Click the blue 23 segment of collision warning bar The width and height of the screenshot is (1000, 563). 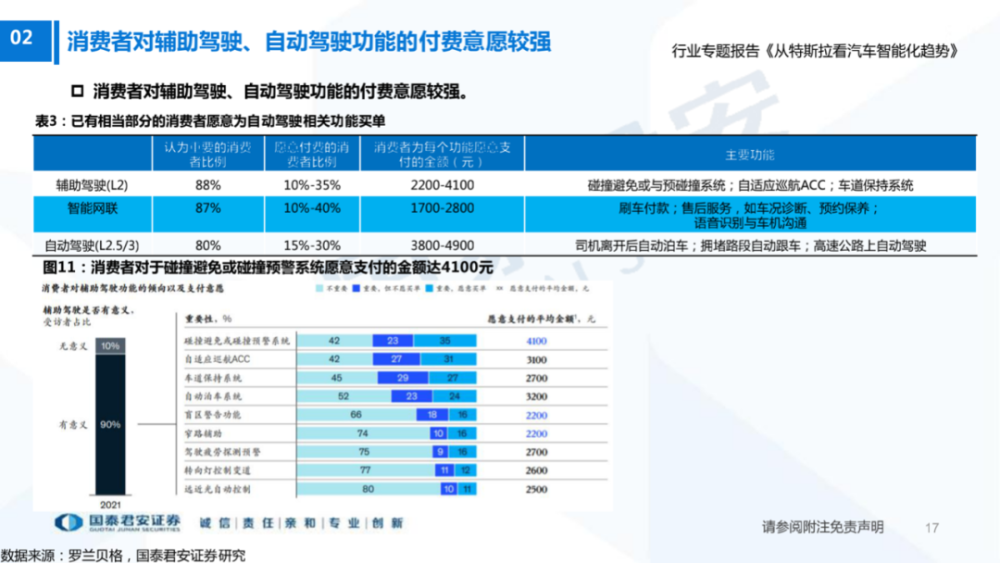coord(393,341)
